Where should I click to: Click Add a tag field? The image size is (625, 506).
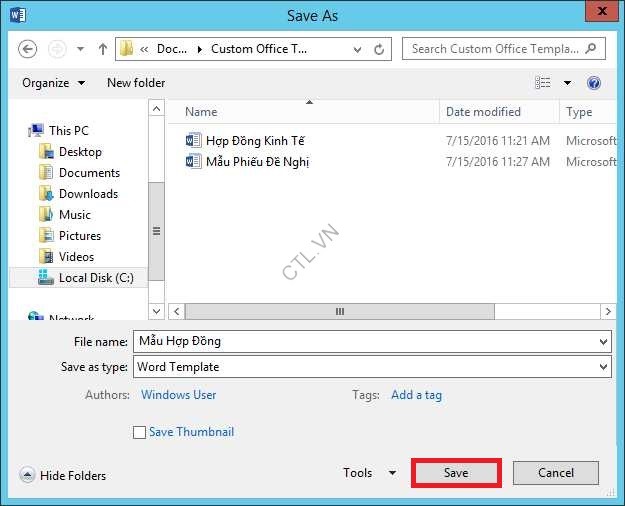coord(417,395)
